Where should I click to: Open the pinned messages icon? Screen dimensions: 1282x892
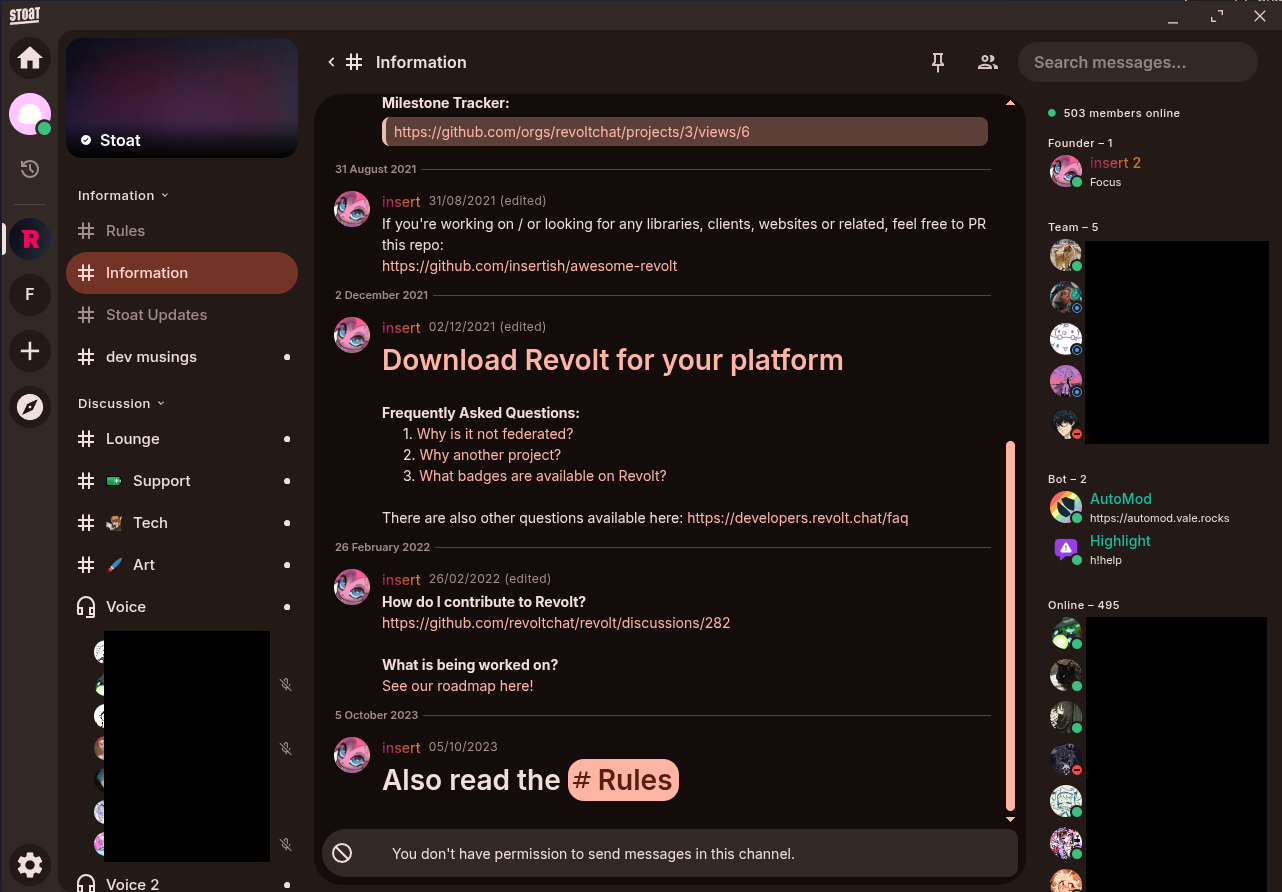pyautogui.click(x=938, y=62)
